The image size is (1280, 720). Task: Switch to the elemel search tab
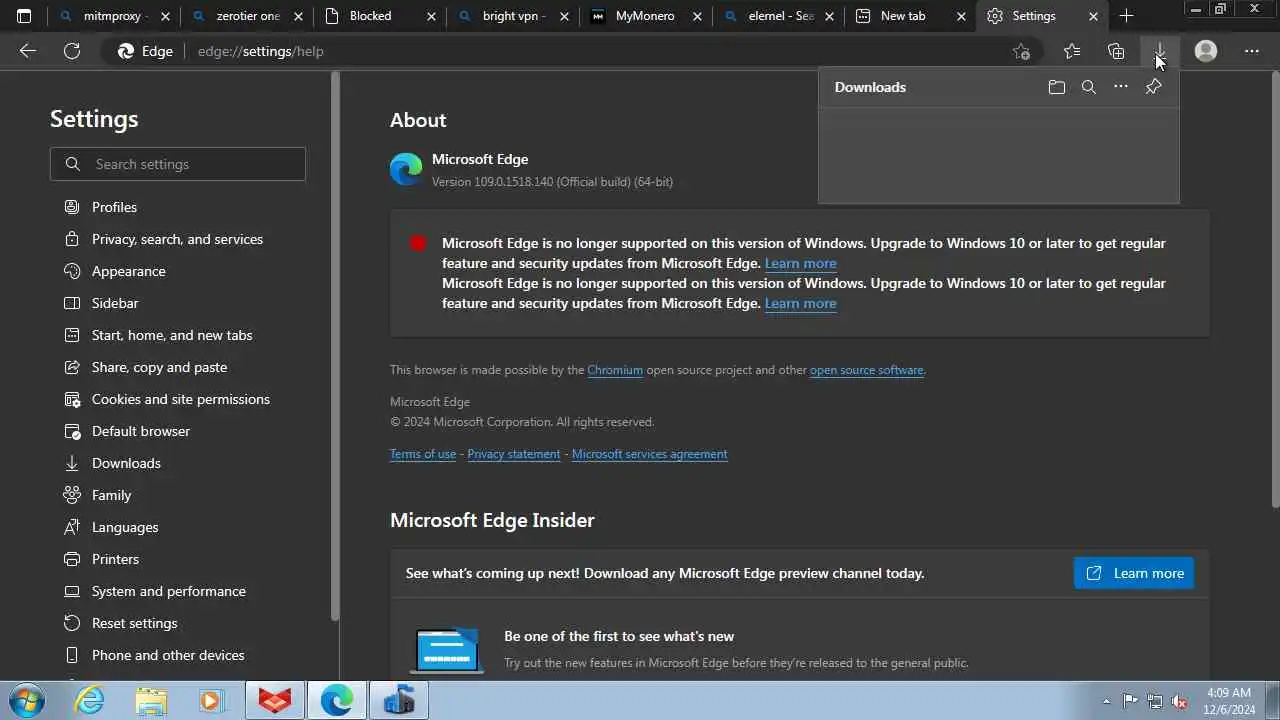coord(779,16)
